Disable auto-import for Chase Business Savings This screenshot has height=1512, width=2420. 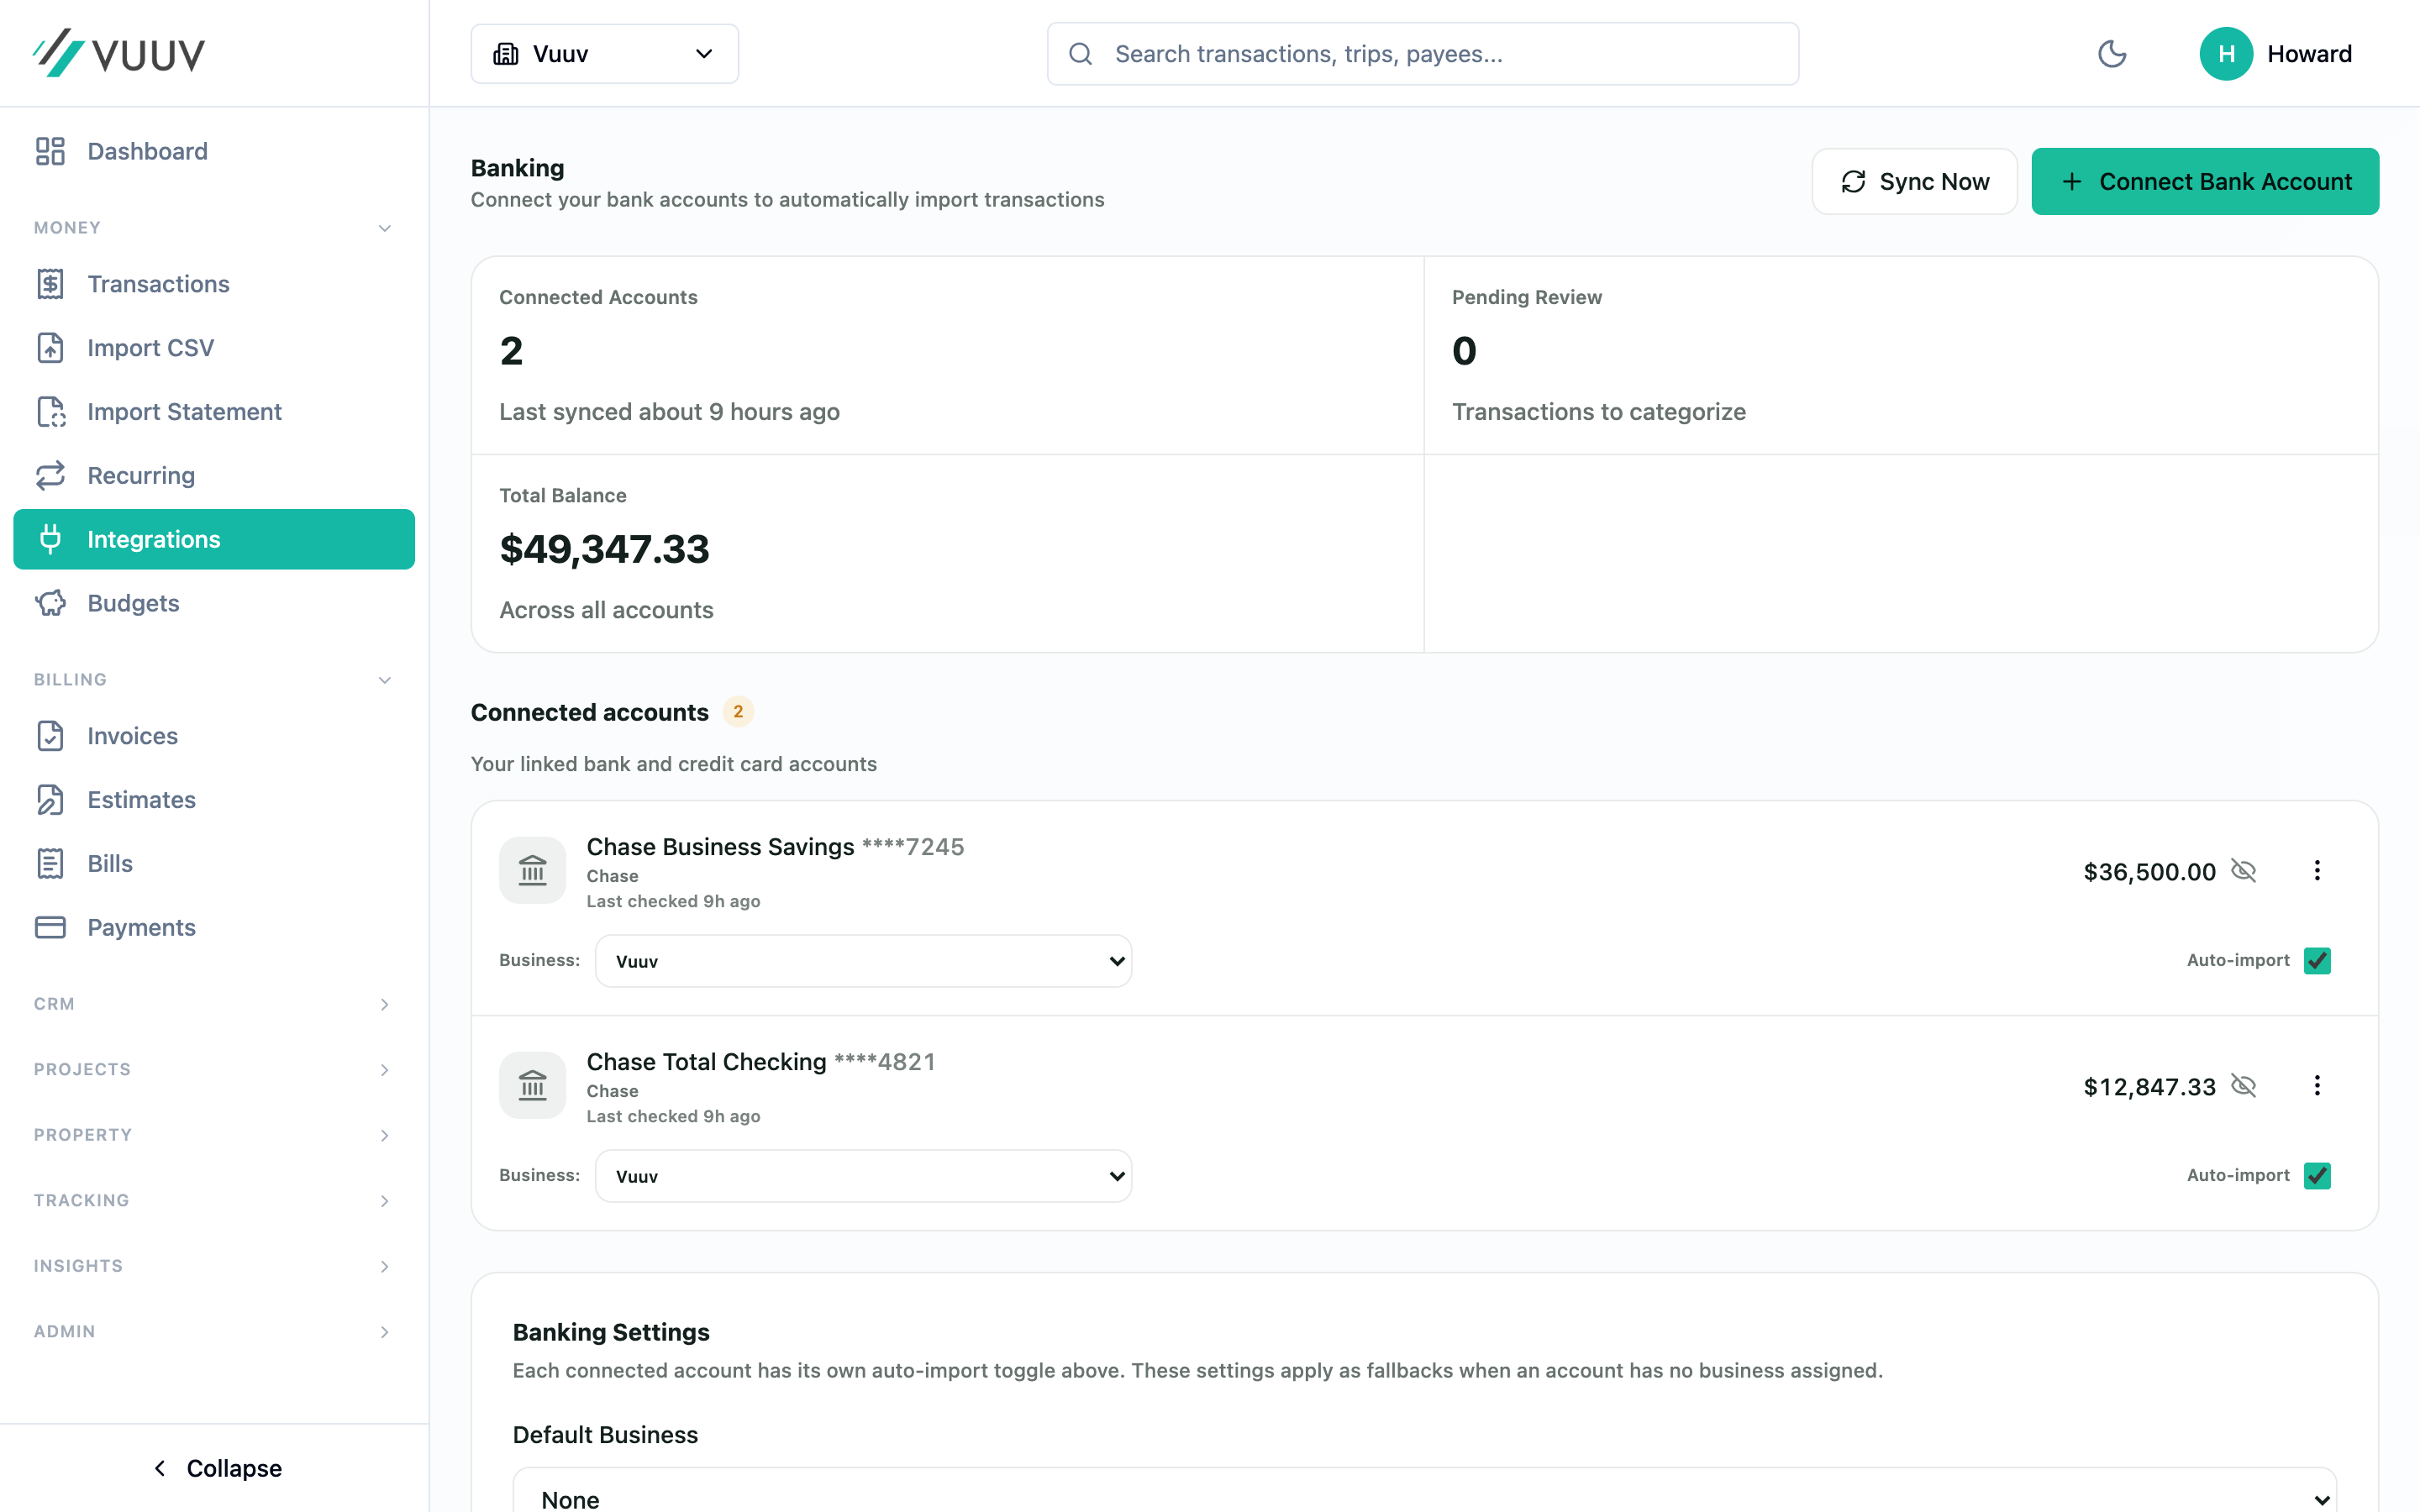pos(2317,961)
